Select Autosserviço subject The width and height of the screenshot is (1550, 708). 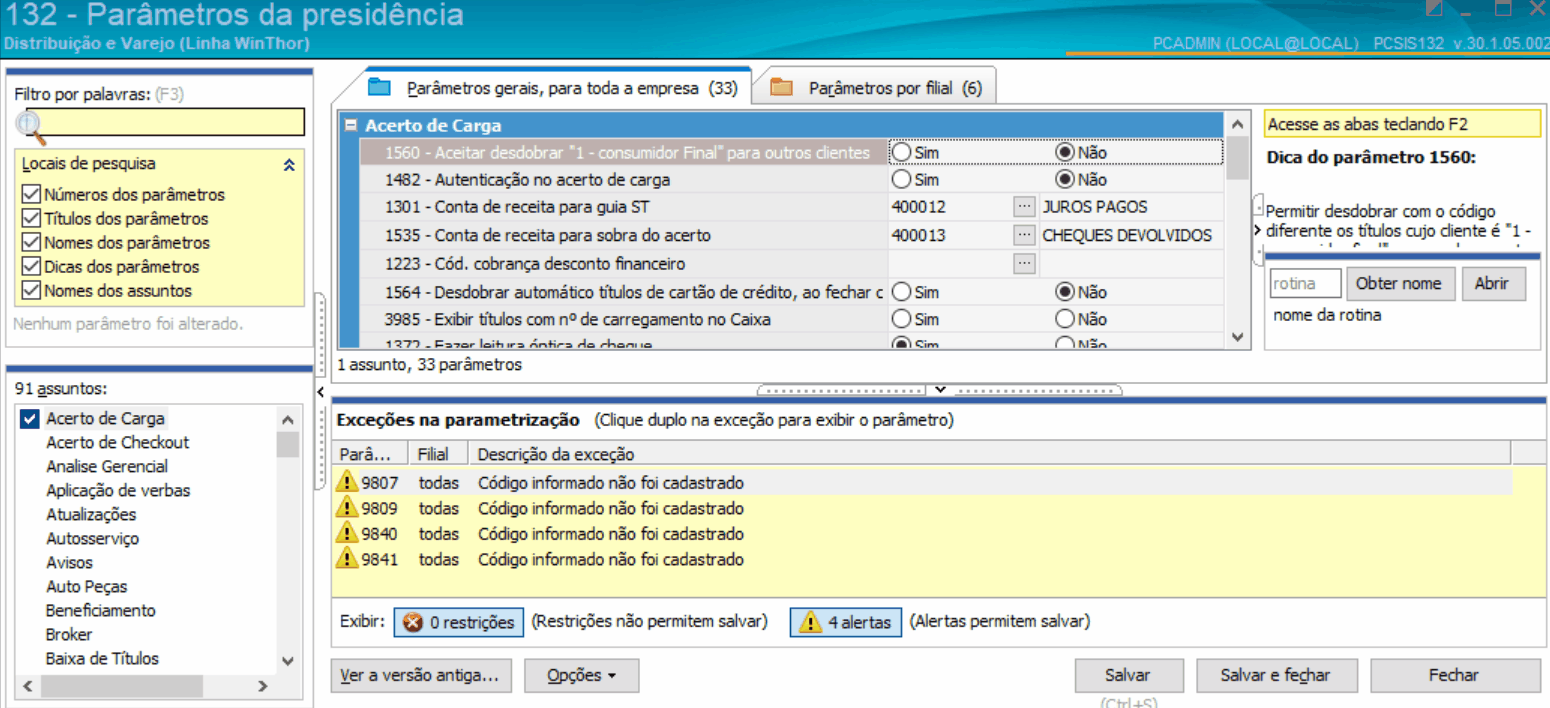pyautogui.click(x=93, y=539)
